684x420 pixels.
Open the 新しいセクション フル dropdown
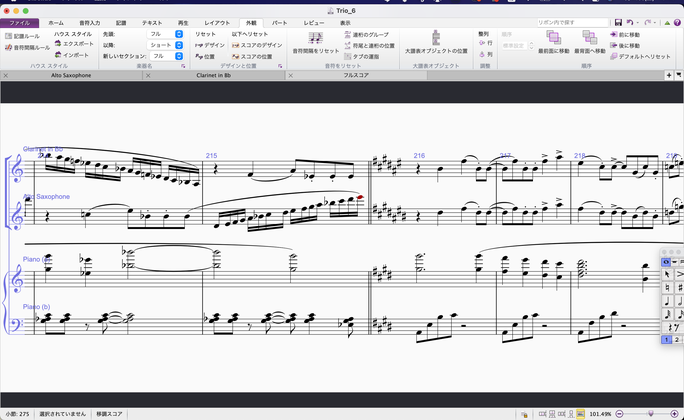tap(166, 56)
